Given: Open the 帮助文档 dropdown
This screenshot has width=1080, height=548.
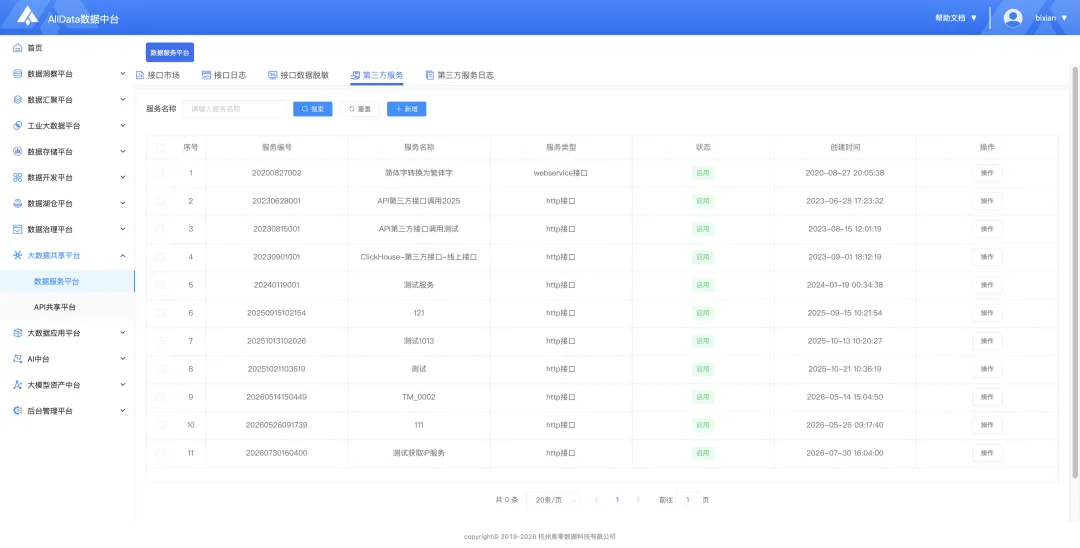Looking at the screenshot, I should [956, 18].
